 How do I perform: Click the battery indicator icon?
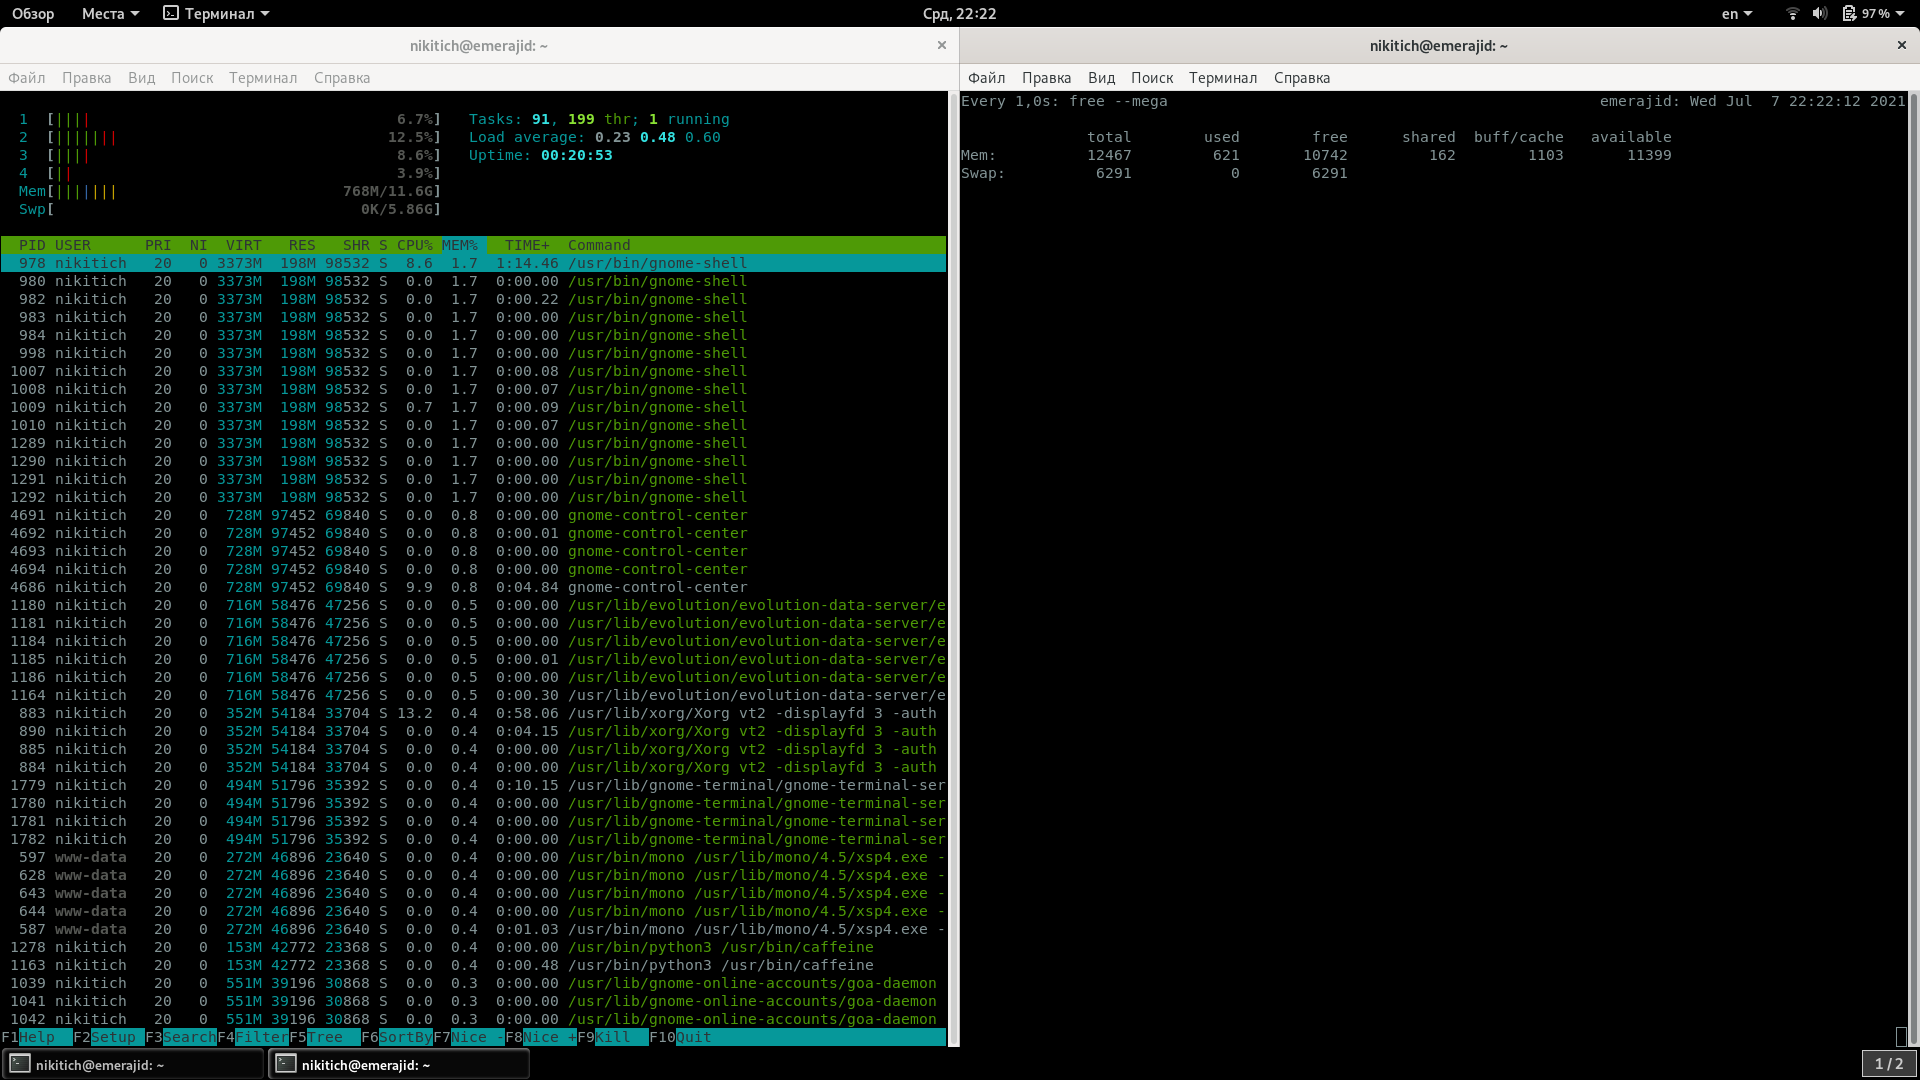coord(1849,14)
